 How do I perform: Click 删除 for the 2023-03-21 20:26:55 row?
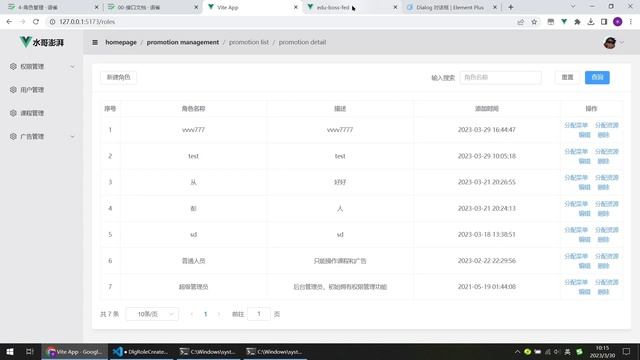pyautogui.click(x=603, y=187)
